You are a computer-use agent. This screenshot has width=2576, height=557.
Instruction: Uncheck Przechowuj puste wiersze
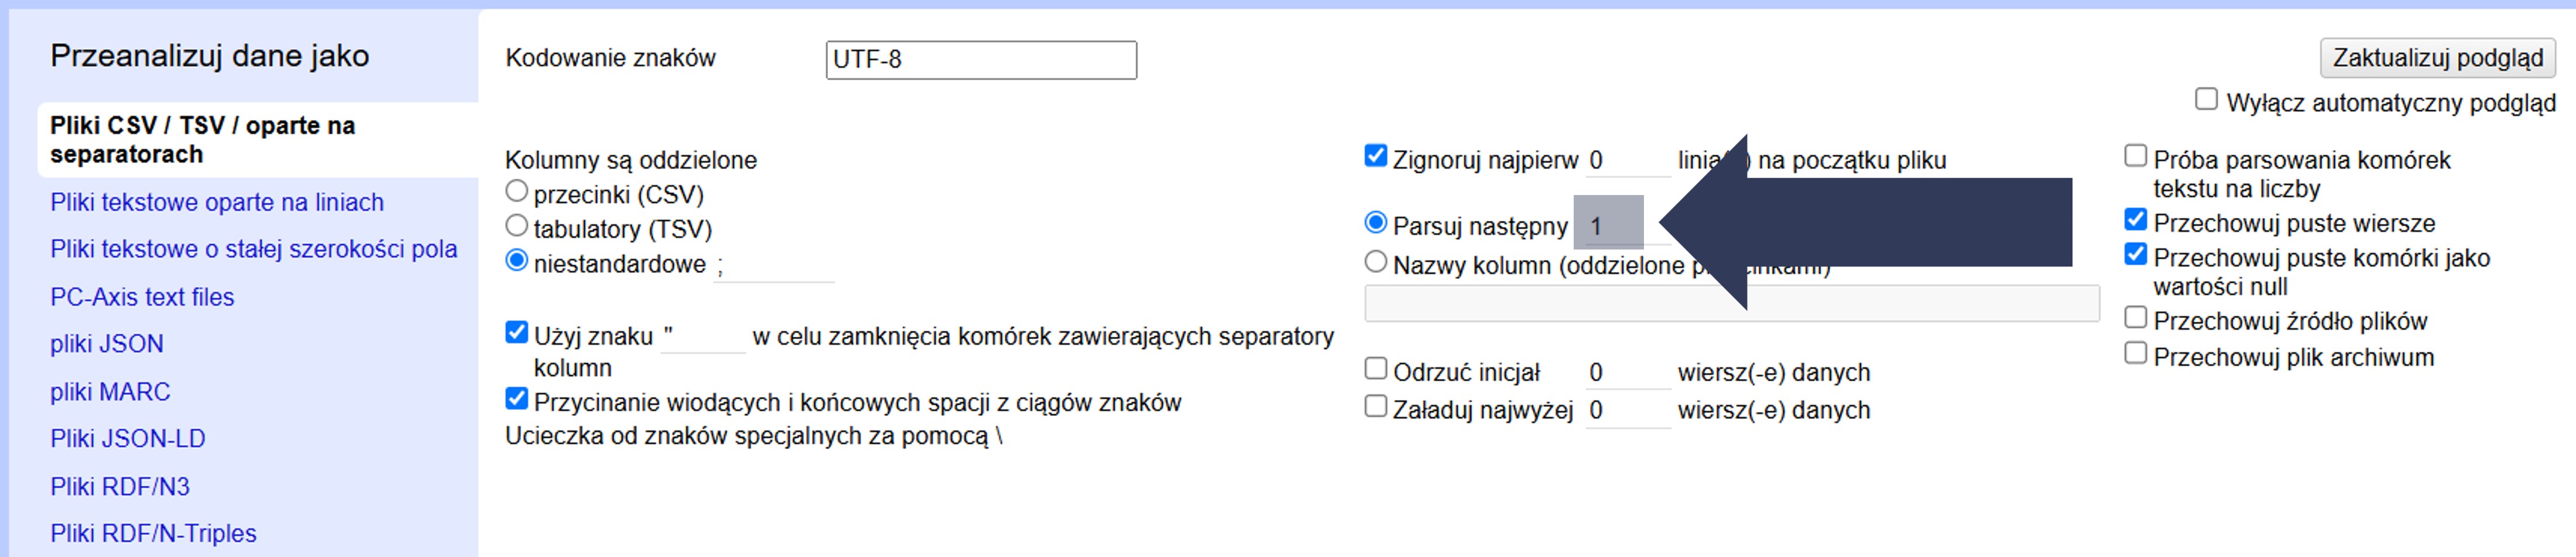point(2135,220)
